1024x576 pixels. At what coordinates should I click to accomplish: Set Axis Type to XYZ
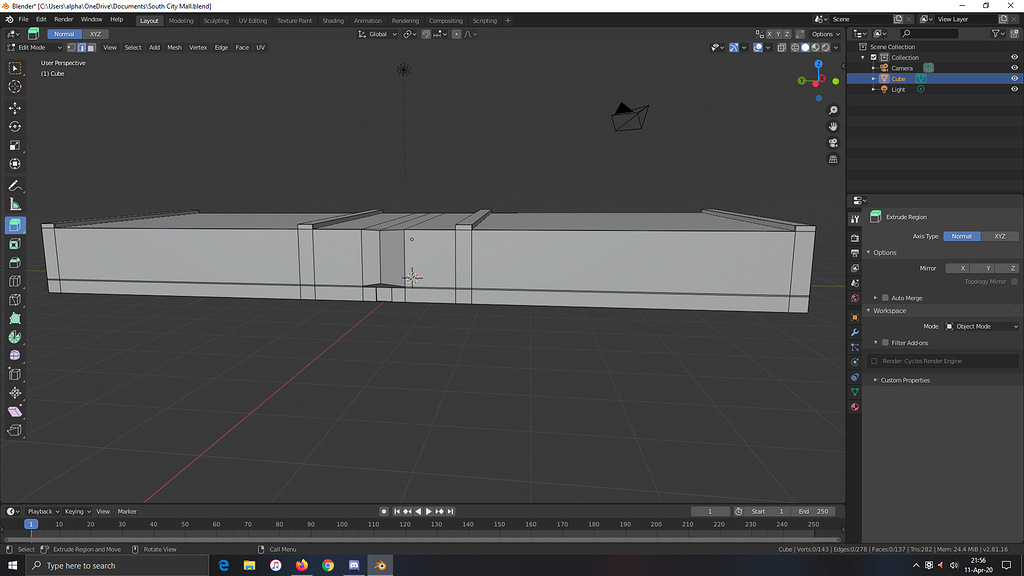pos(1000,236)
